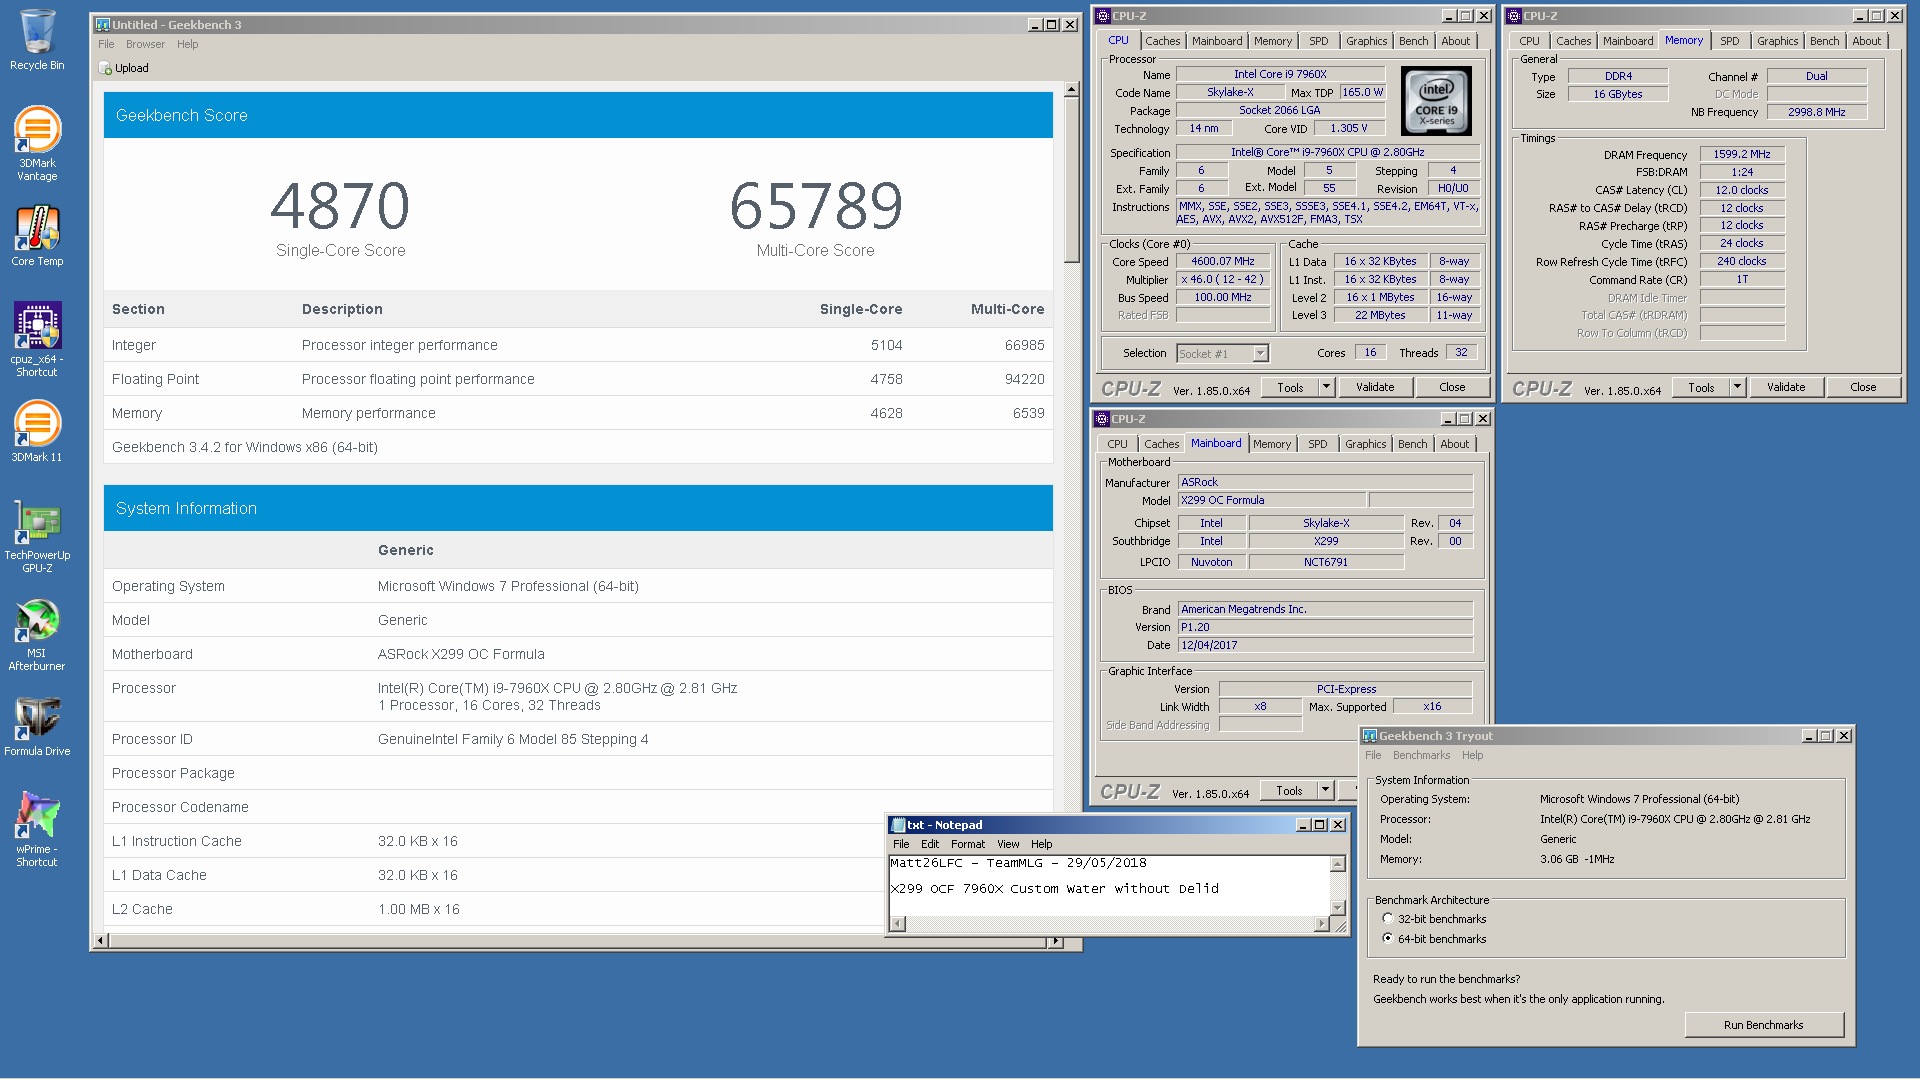Click motherboard model X299 OC Formula field
The width and height of the screenshot is (1920, 1080).
click(1272, 500)
